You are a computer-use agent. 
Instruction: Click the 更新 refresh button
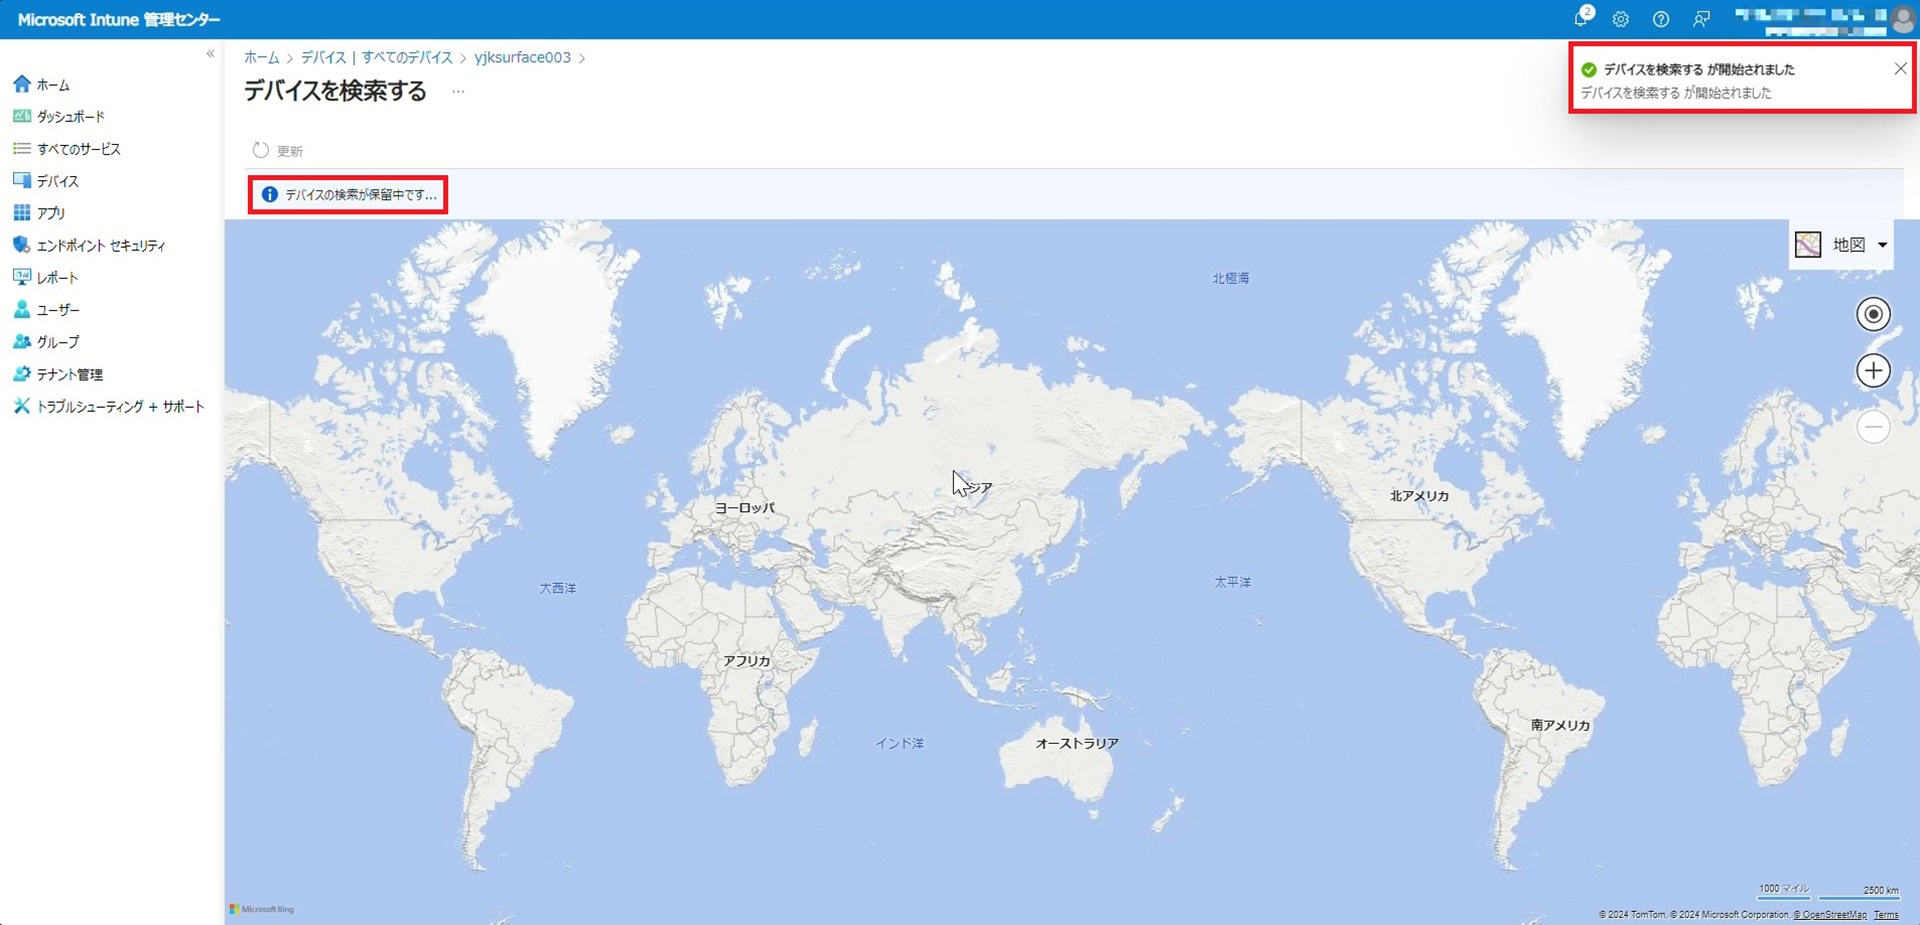[278, 150]
